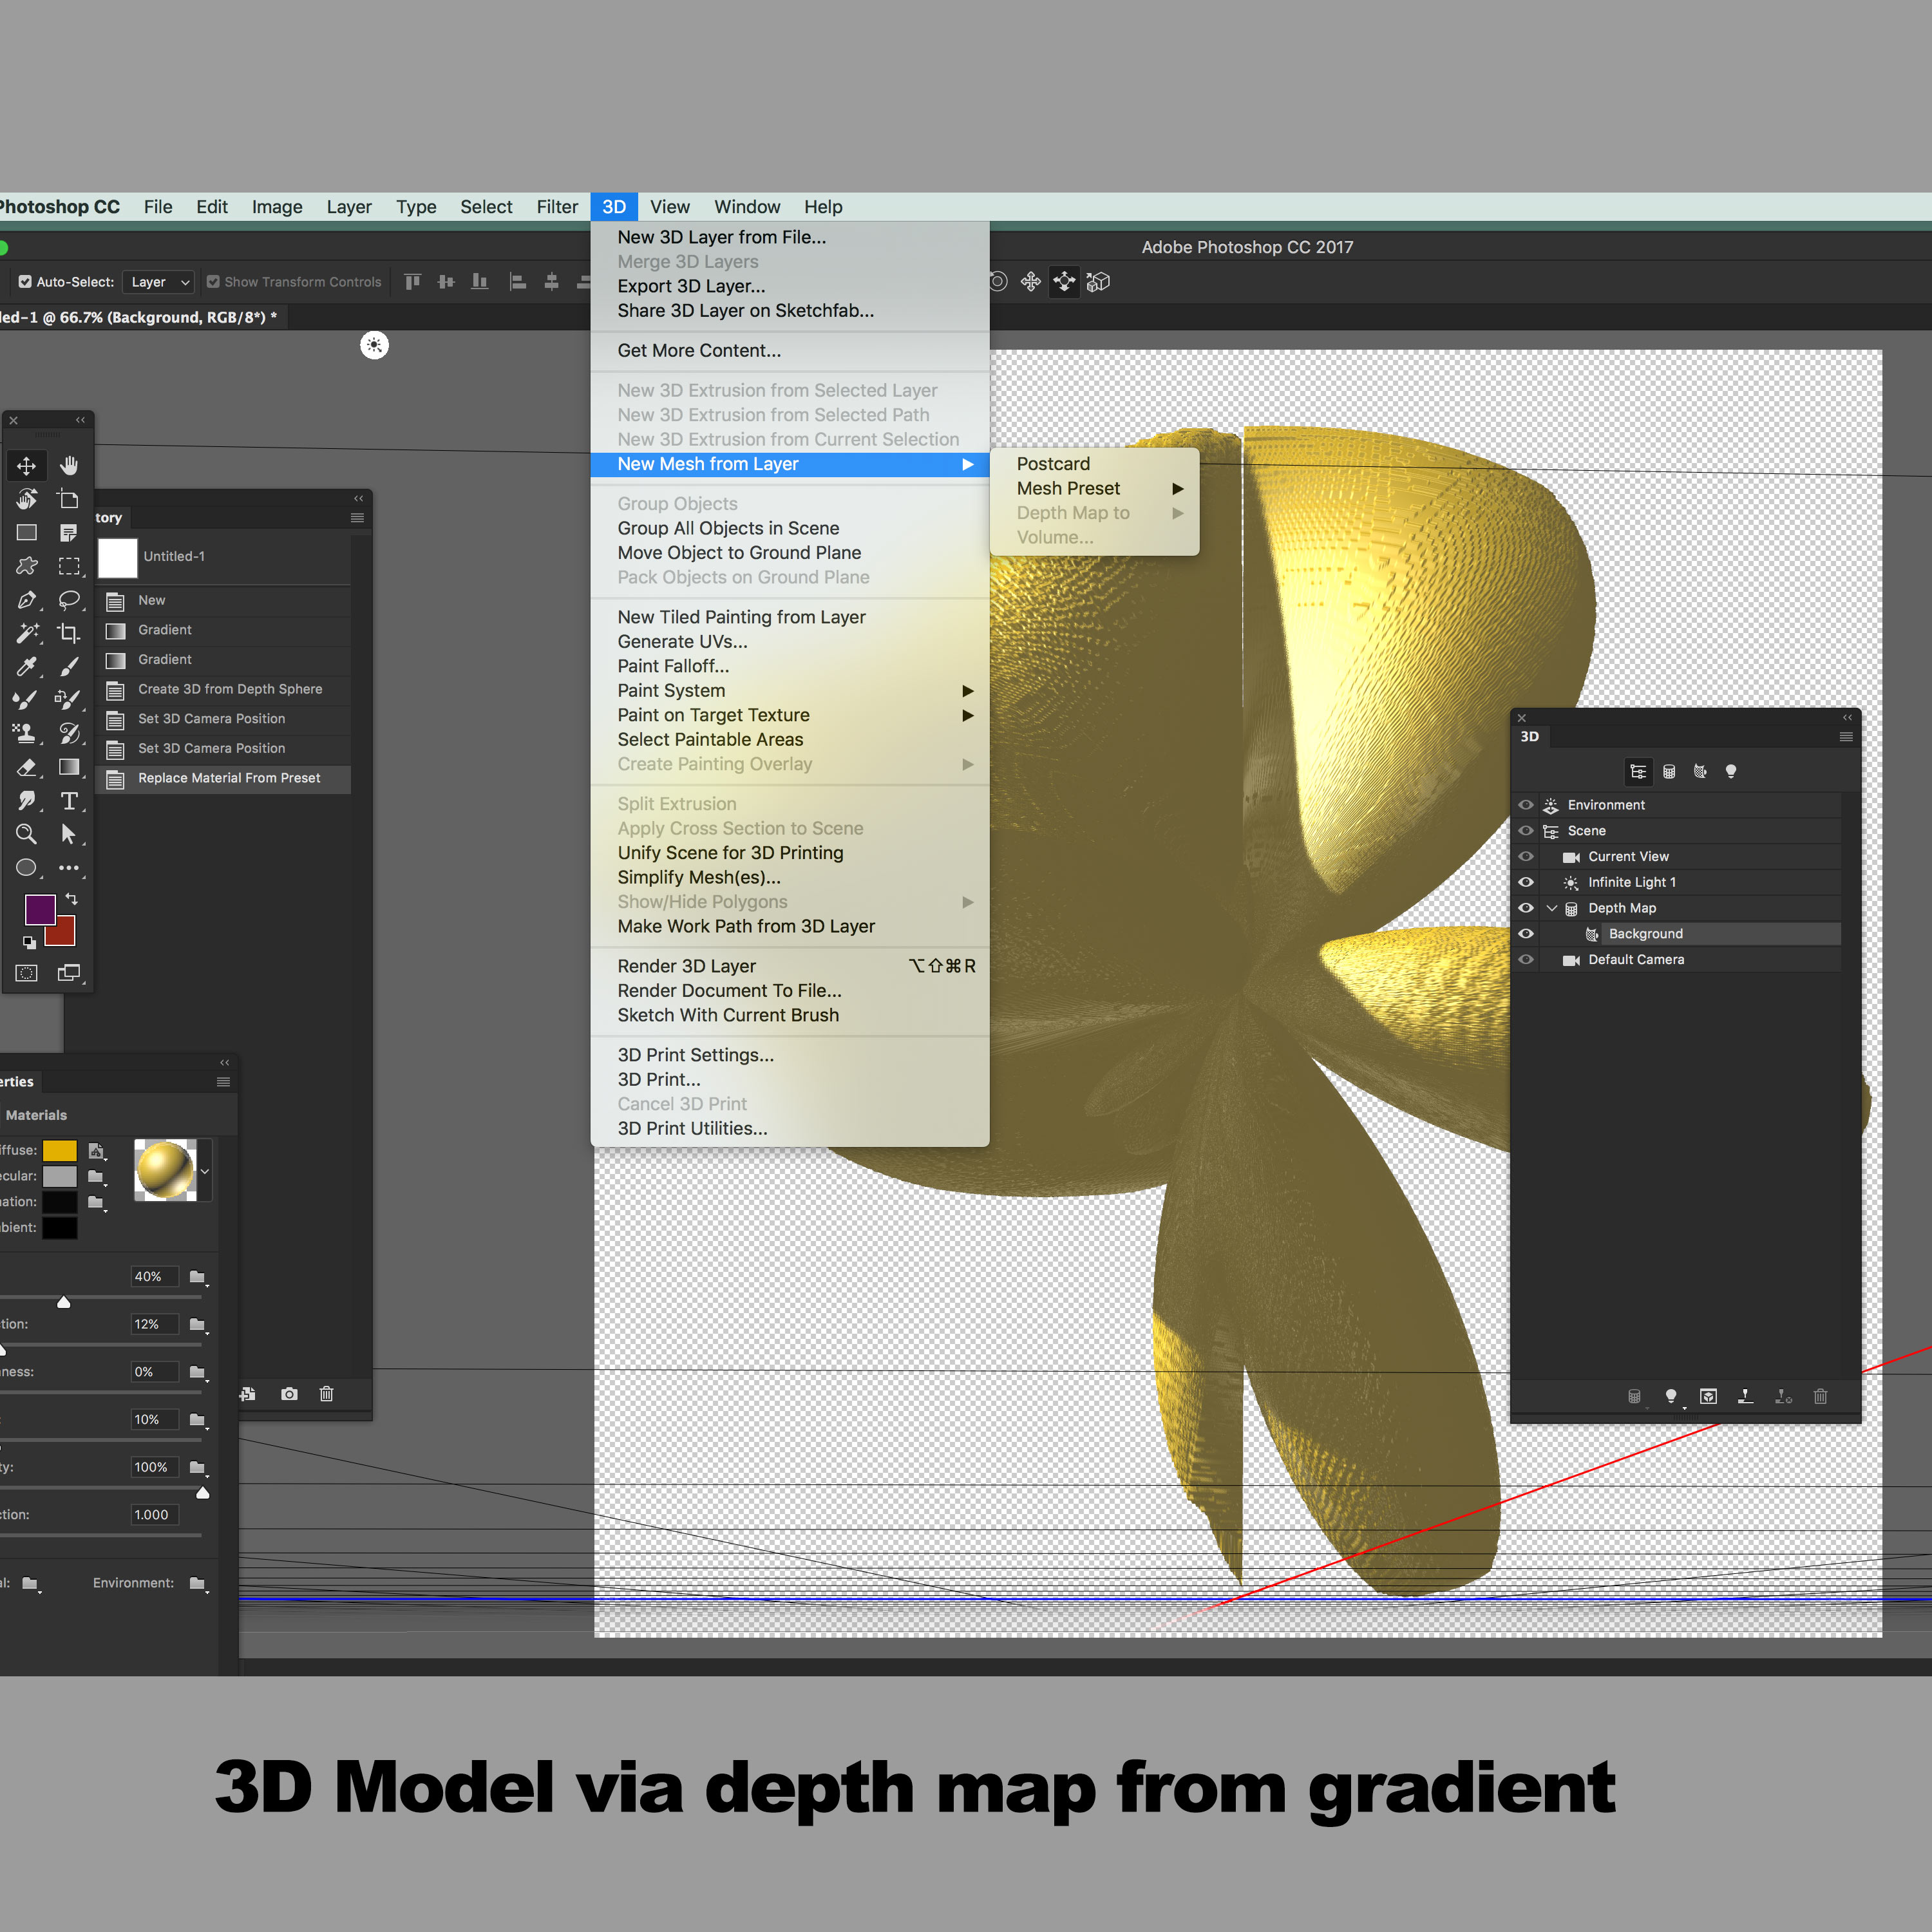Screen dimensions: 1932x1932
Task: Collapse the Depth Map tree item
Action: (1552, 908)
